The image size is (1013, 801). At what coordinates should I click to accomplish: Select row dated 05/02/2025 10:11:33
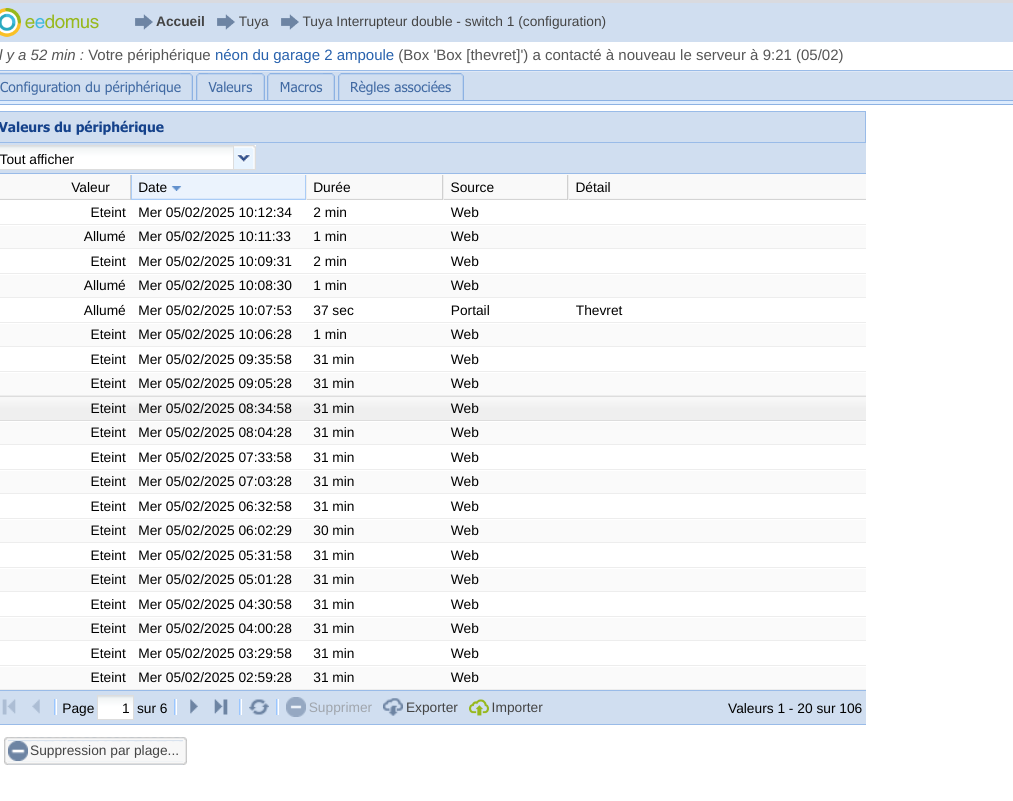pos(433,236)
